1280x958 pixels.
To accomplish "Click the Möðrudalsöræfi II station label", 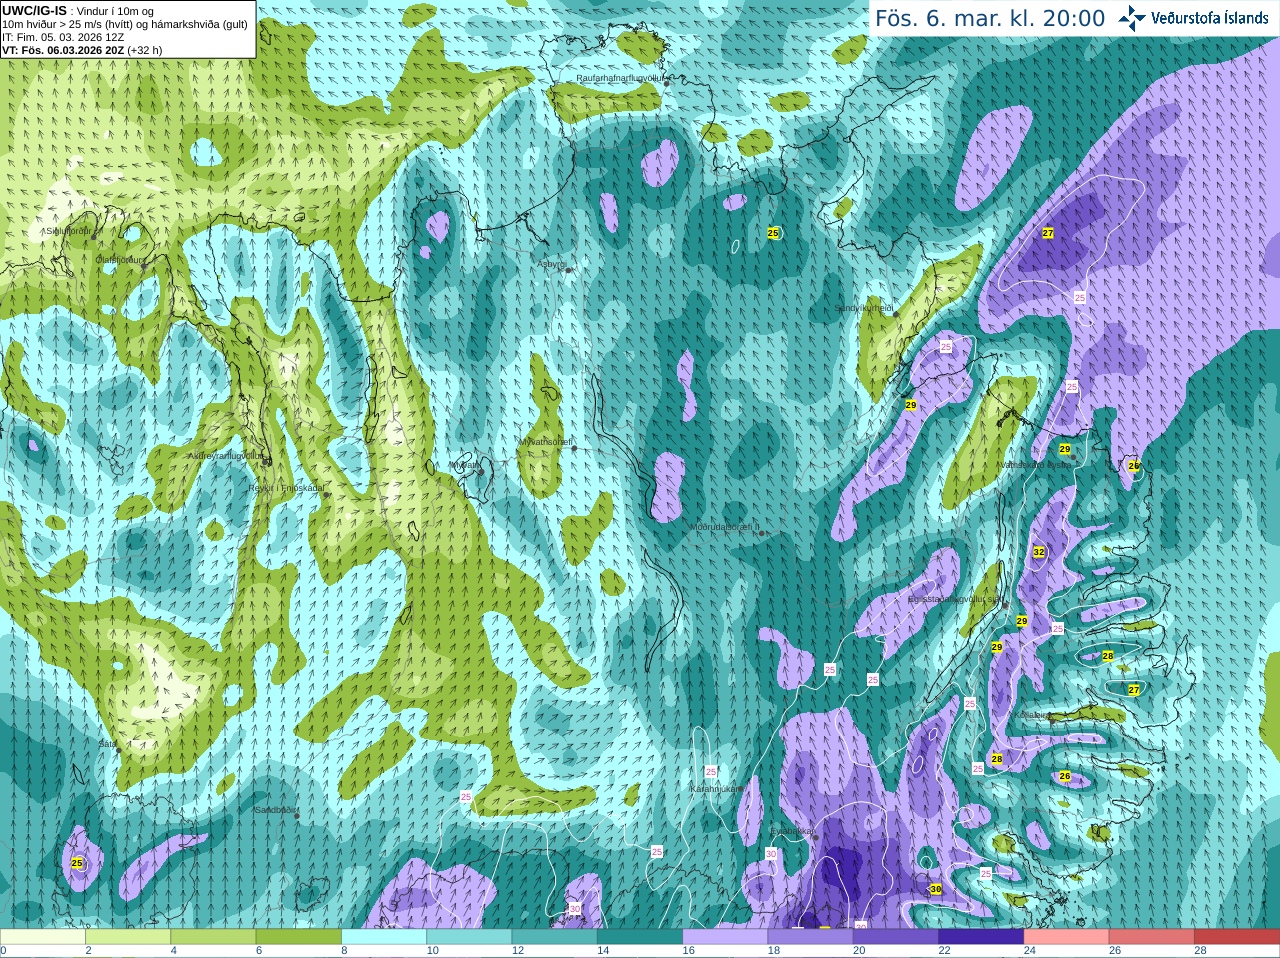I will [725, 527].
